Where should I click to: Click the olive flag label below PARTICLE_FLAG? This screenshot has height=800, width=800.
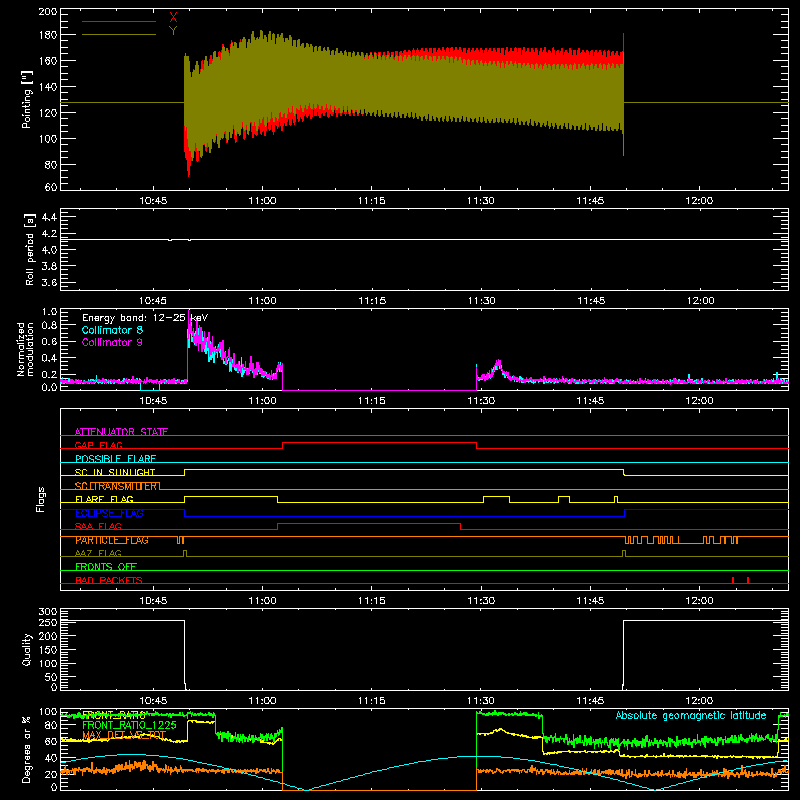(x=98, y=553)
